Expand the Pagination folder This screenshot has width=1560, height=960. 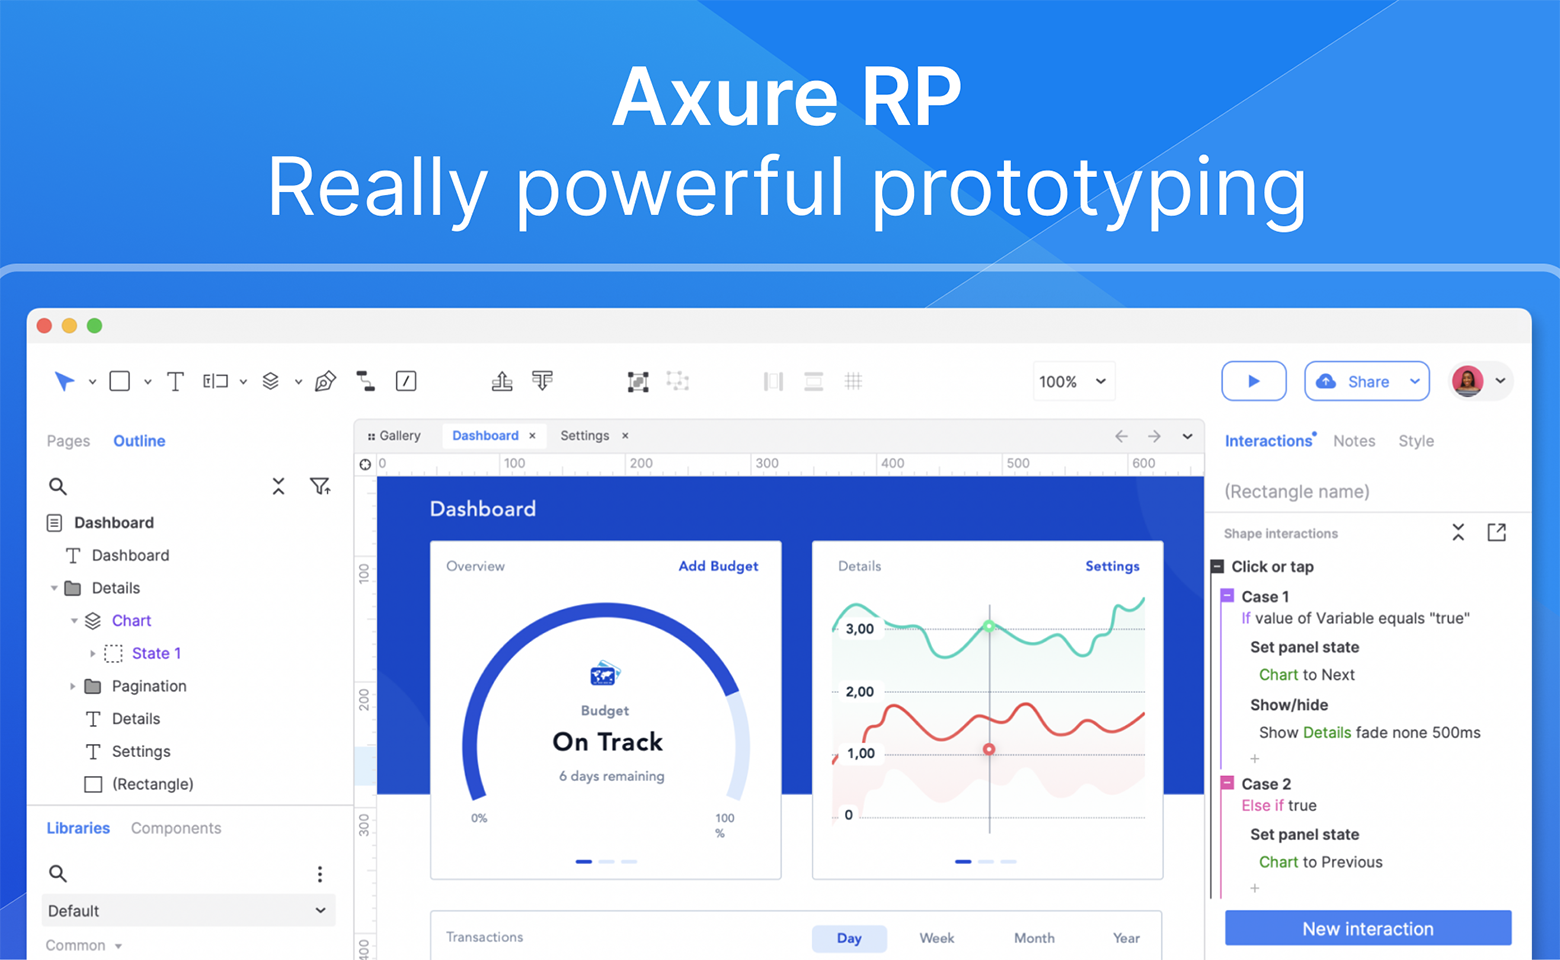click(72, 686)
